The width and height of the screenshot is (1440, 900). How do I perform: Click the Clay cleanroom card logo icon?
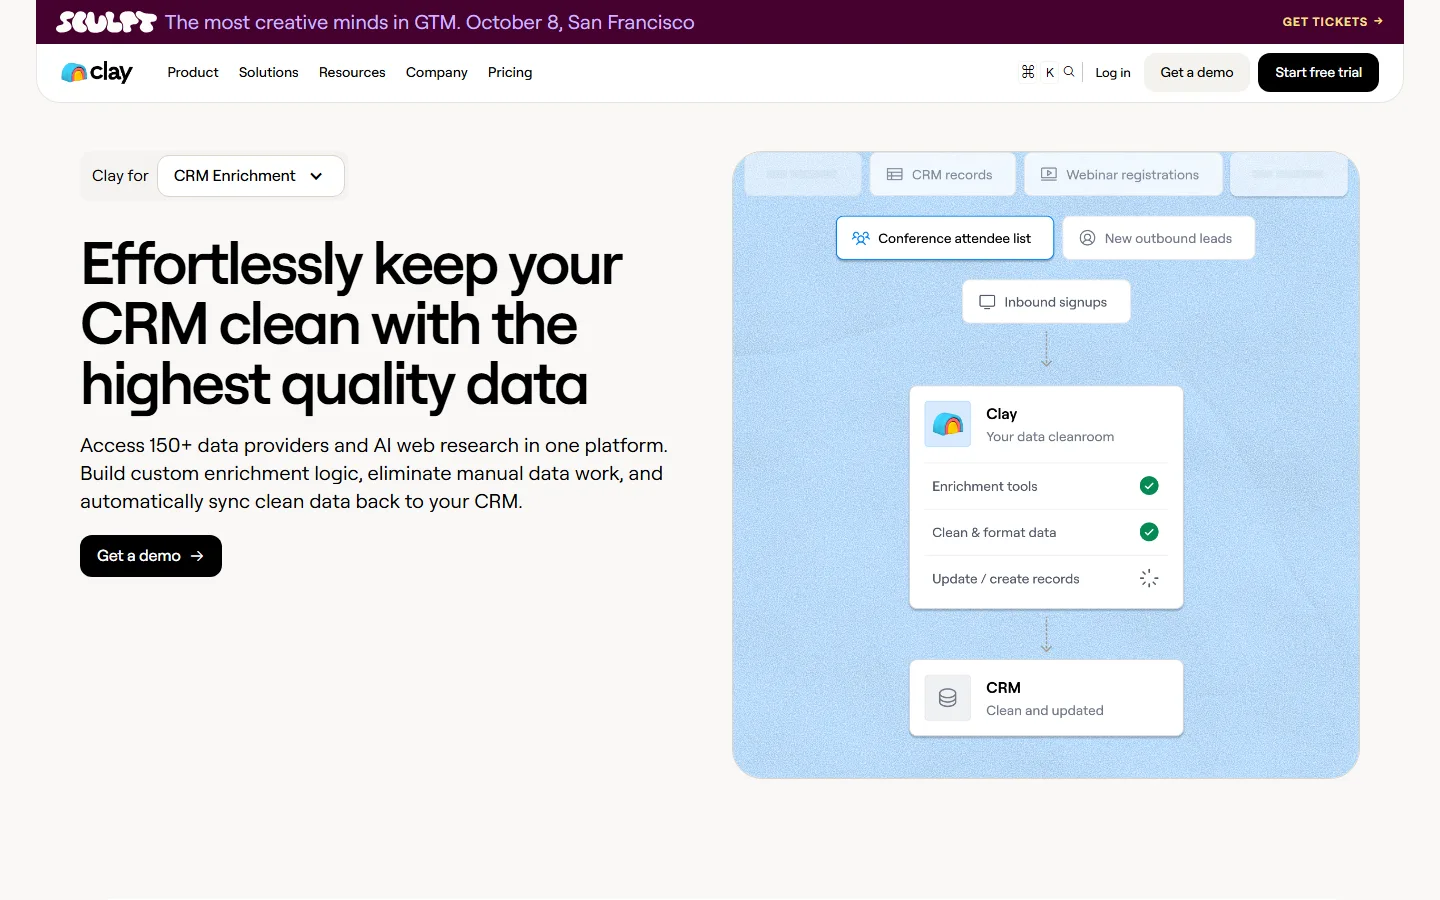coord(948,425)
